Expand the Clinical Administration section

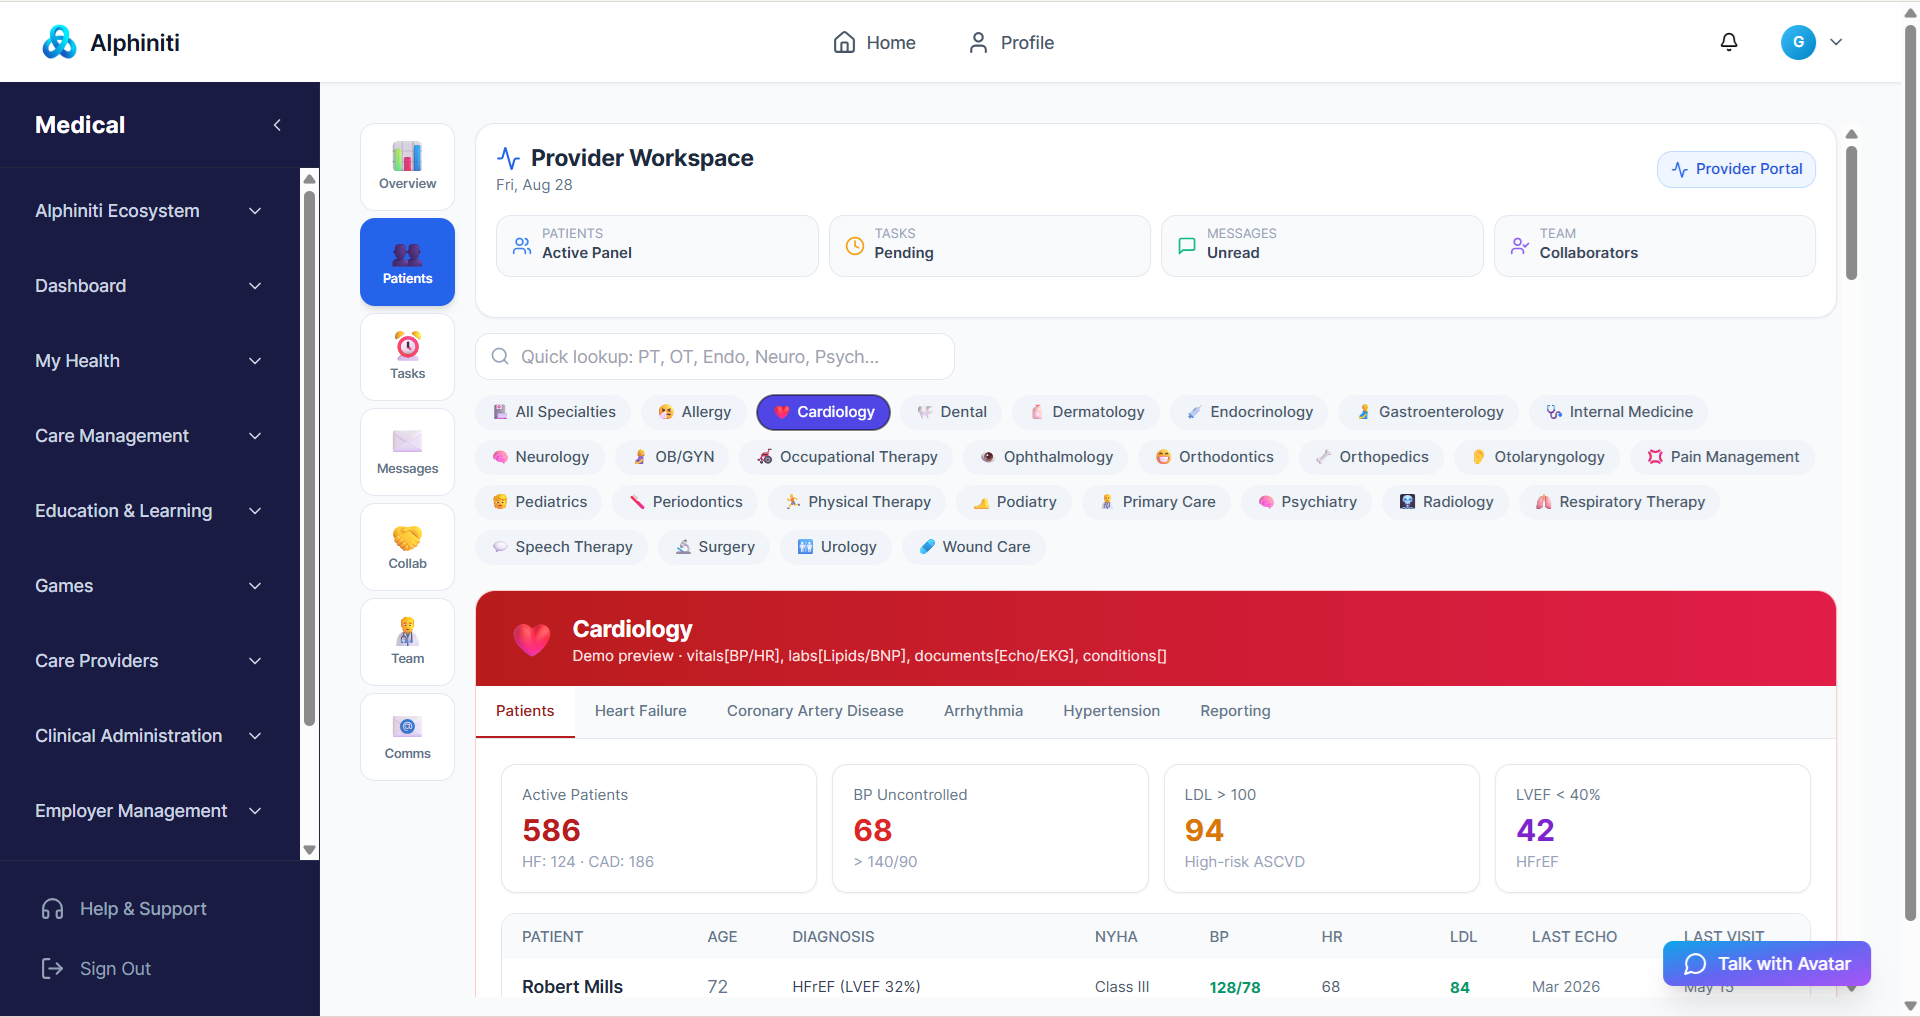coord(148,736)
